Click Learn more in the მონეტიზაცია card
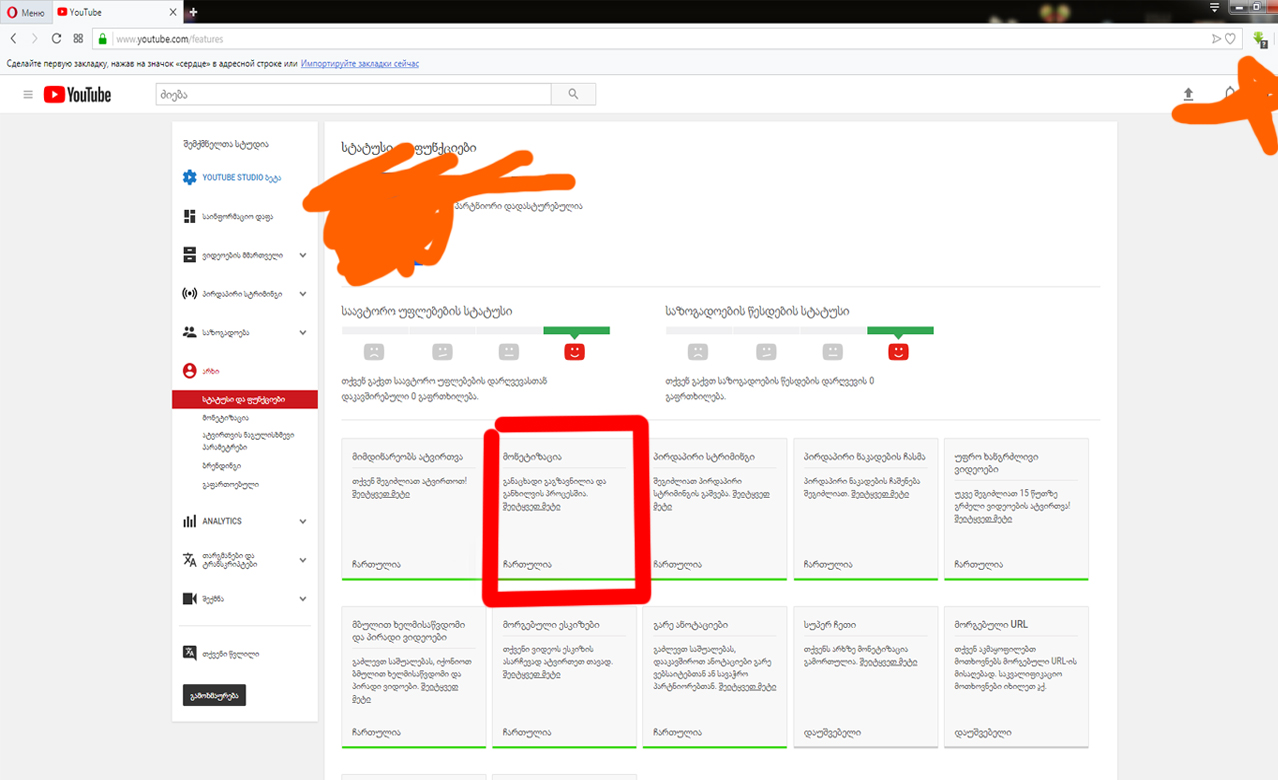The height and width of the screenshot is (780, 1278). coord(531,507)
